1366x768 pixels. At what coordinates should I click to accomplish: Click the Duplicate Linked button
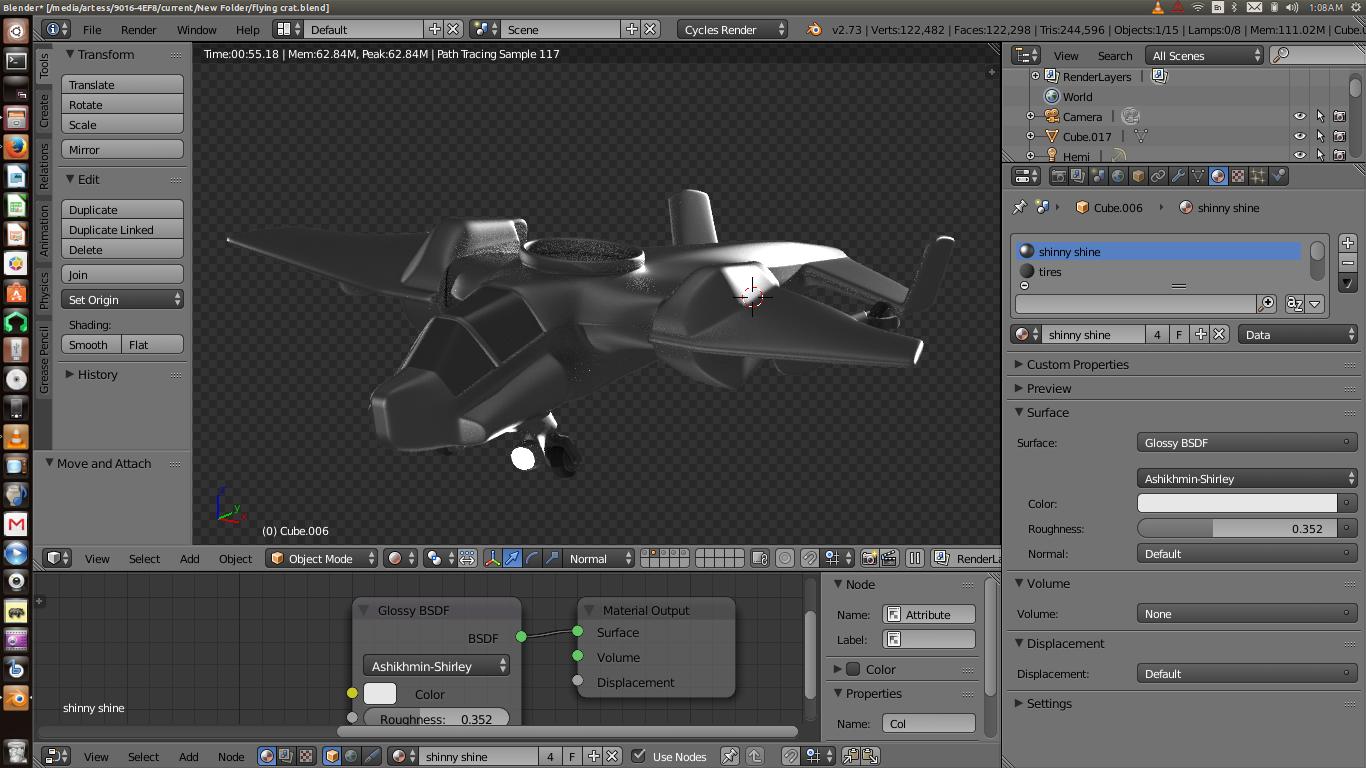pos(122,230)
